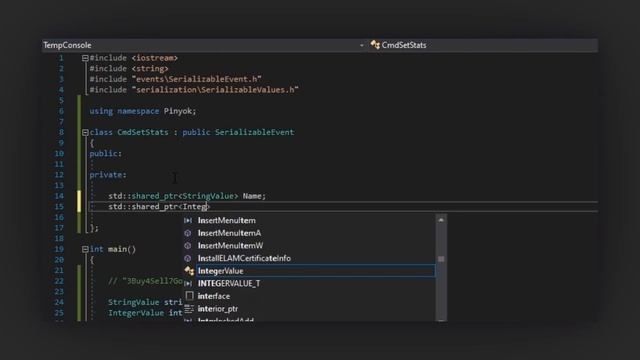Click InstallELAMCertificateInfo function icon

(188, 258)
